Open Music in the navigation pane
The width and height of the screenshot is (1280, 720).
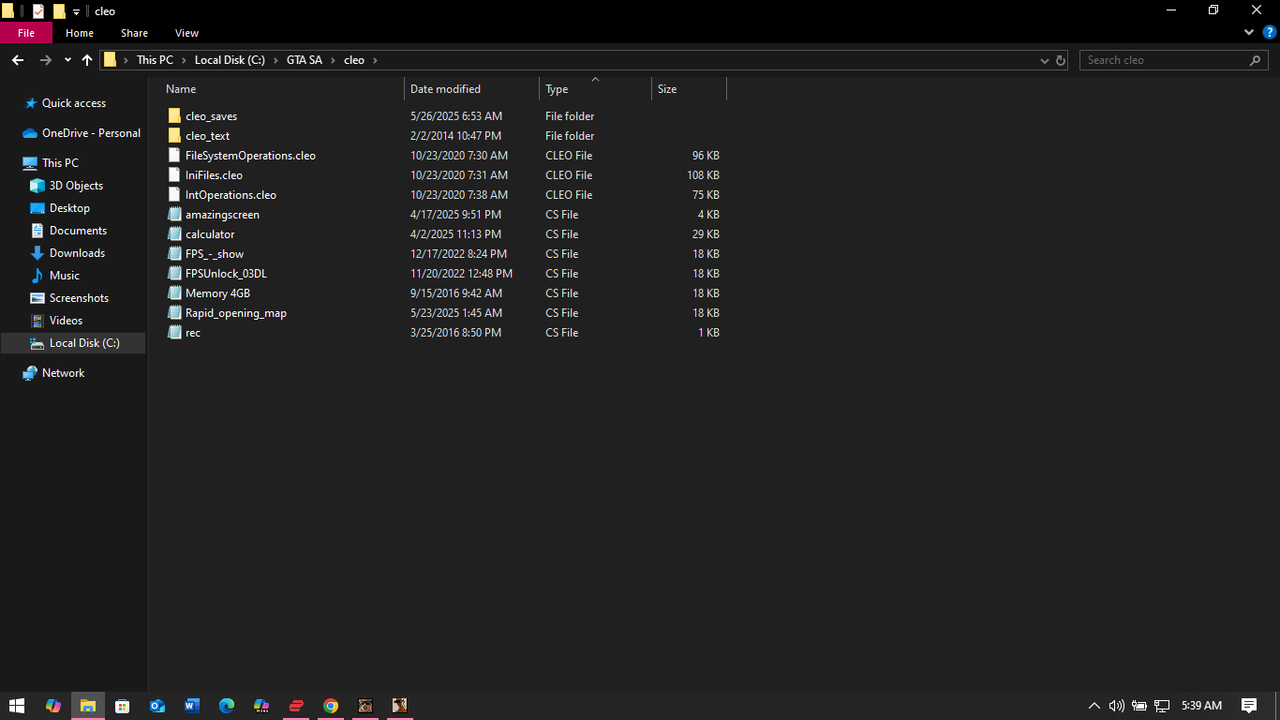coord(64,276)
